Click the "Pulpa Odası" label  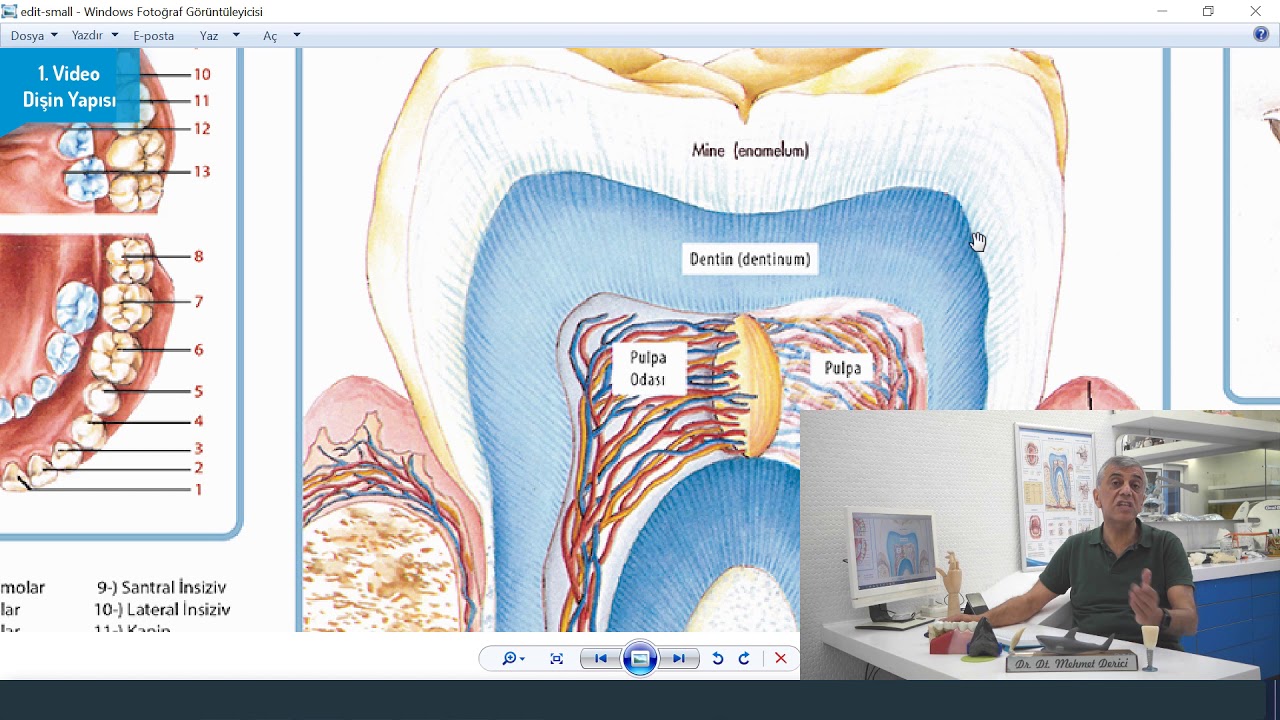(648, 368)
